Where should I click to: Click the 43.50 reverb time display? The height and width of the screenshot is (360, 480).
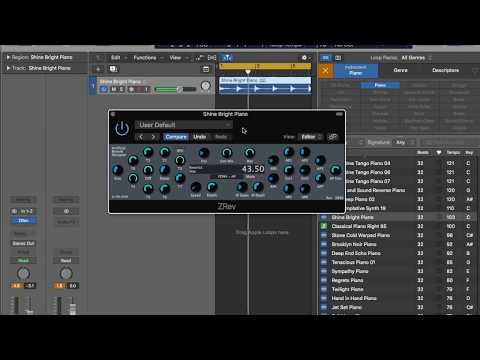[x=253, y=169]
